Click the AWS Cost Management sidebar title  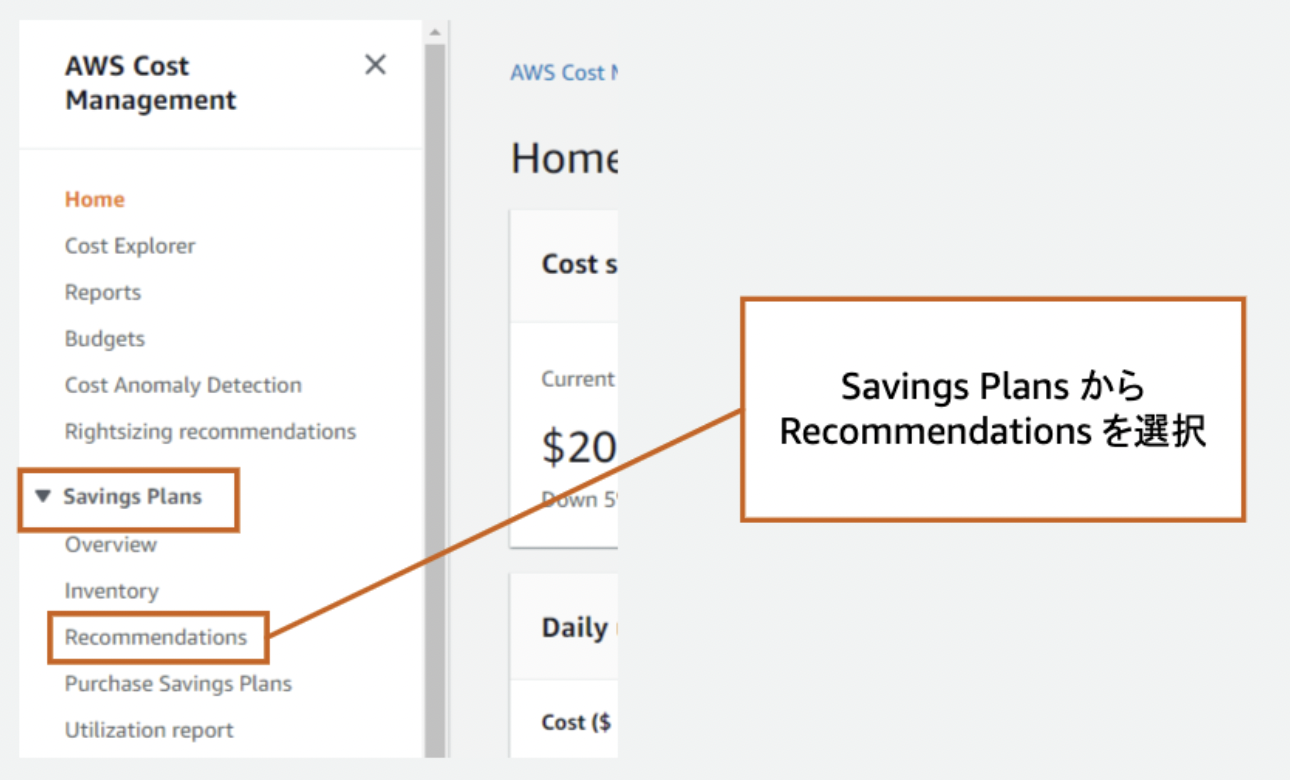point(150,83)
